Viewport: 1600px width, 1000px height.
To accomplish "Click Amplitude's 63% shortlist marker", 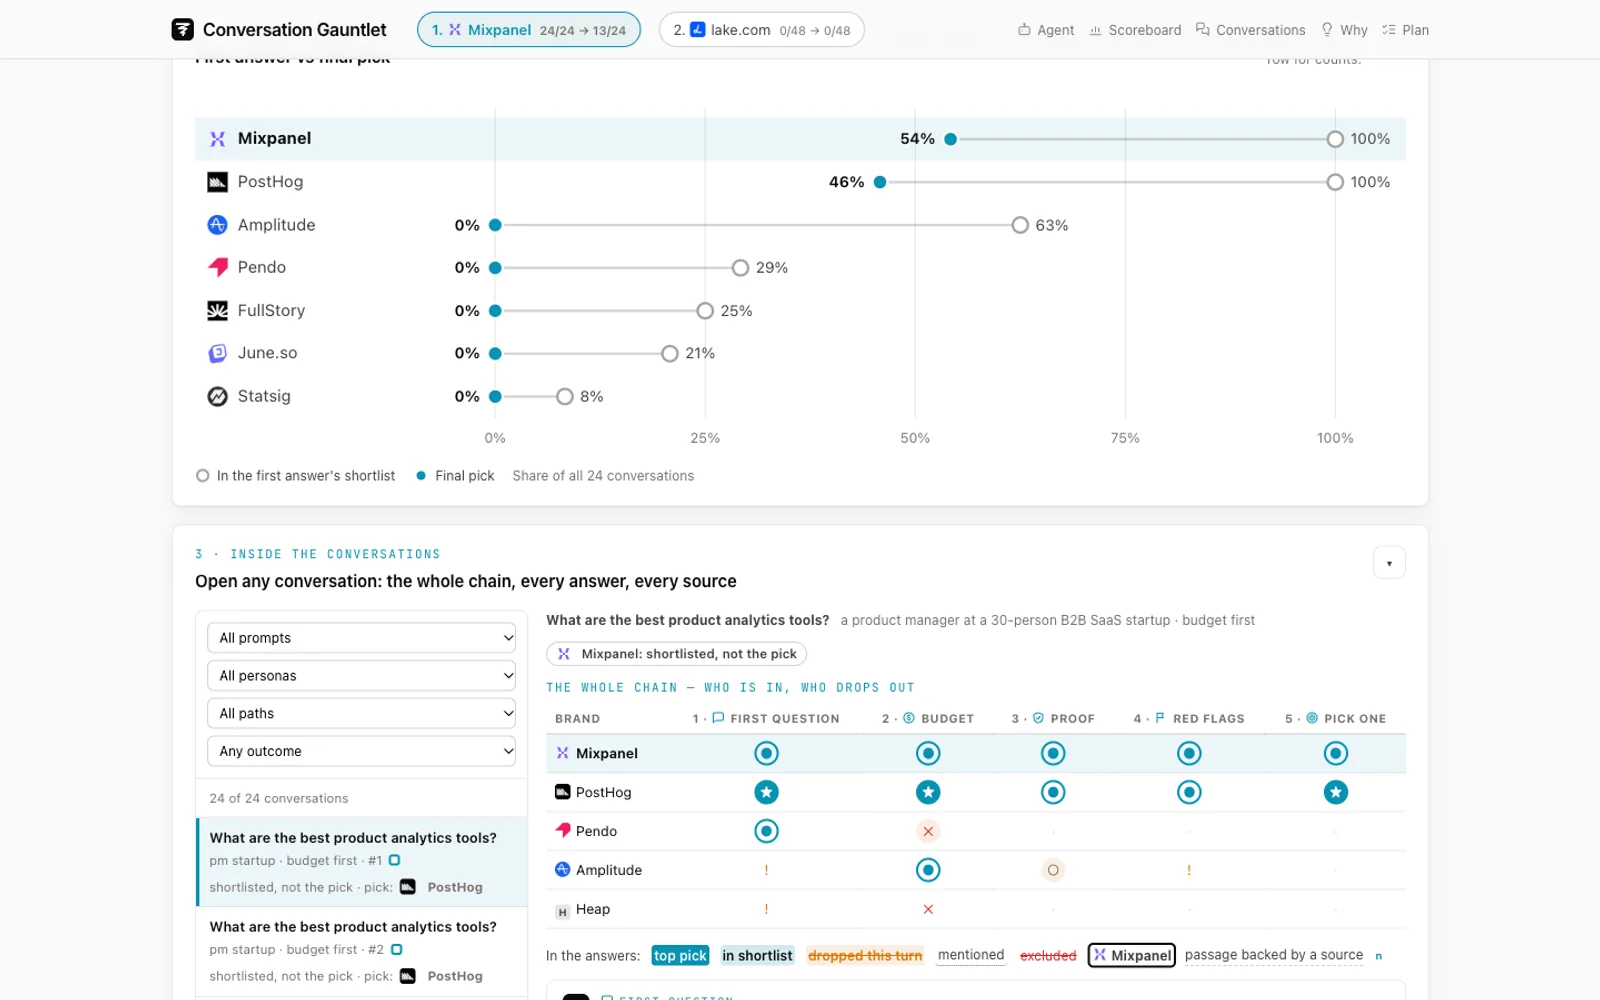I will pyautogui.click(x=1020, y=225).
